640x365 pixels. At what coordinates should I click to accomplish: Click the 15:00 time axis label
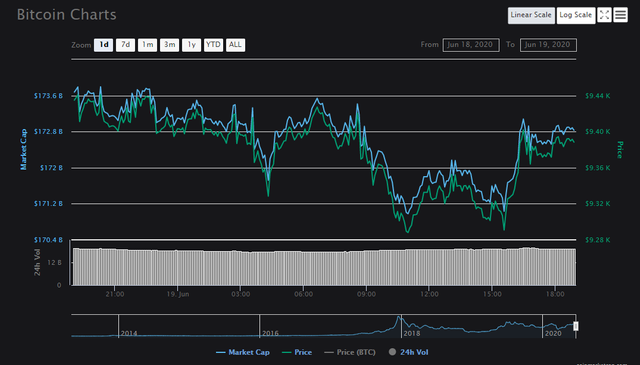(x=492, y=294)
